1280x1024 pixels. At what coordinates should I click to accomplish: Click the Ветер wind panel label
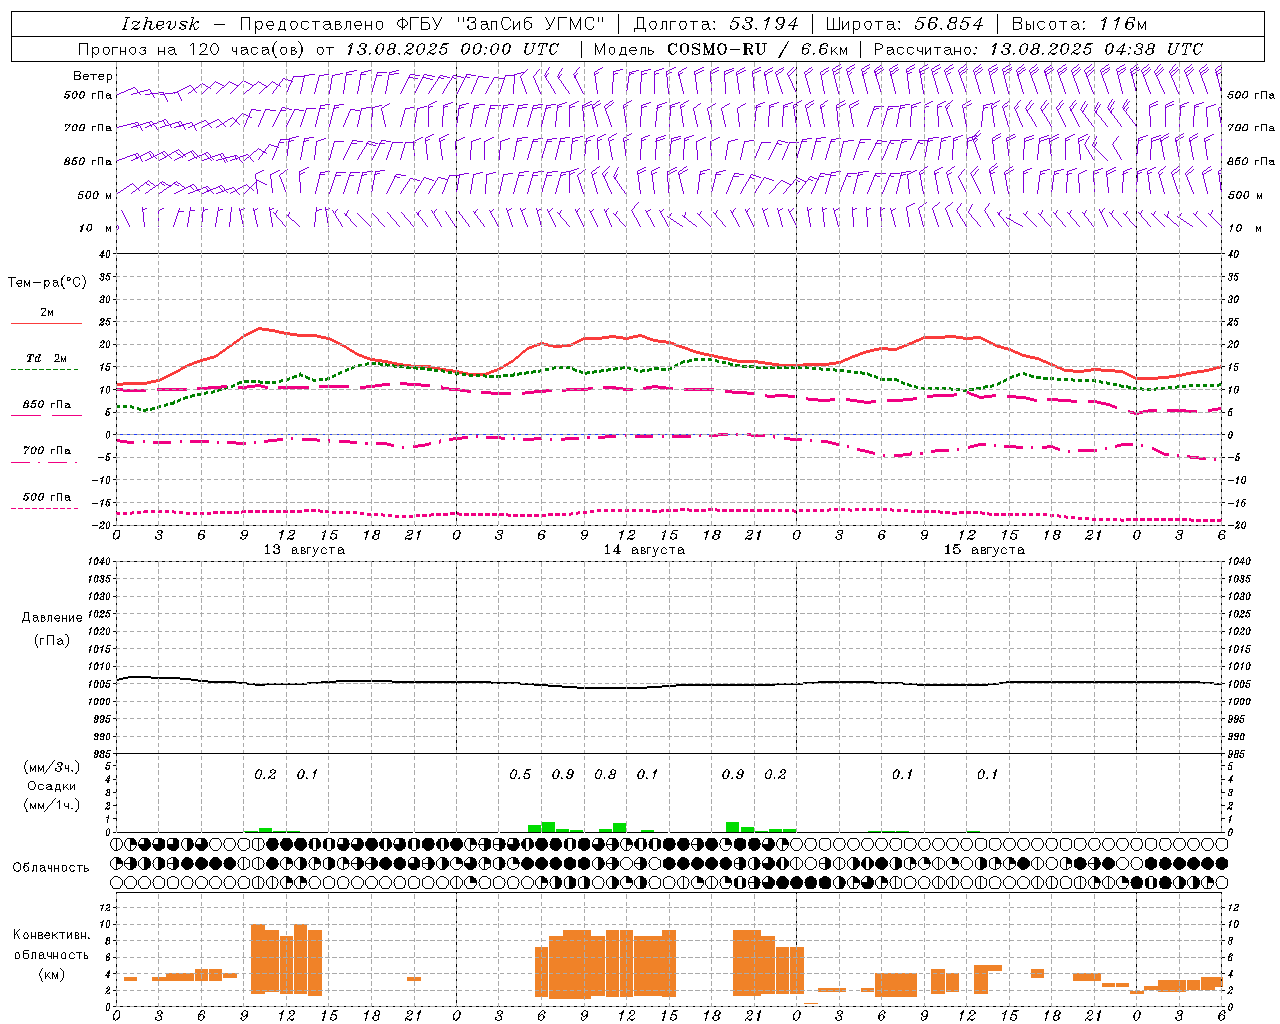(92, 76)
